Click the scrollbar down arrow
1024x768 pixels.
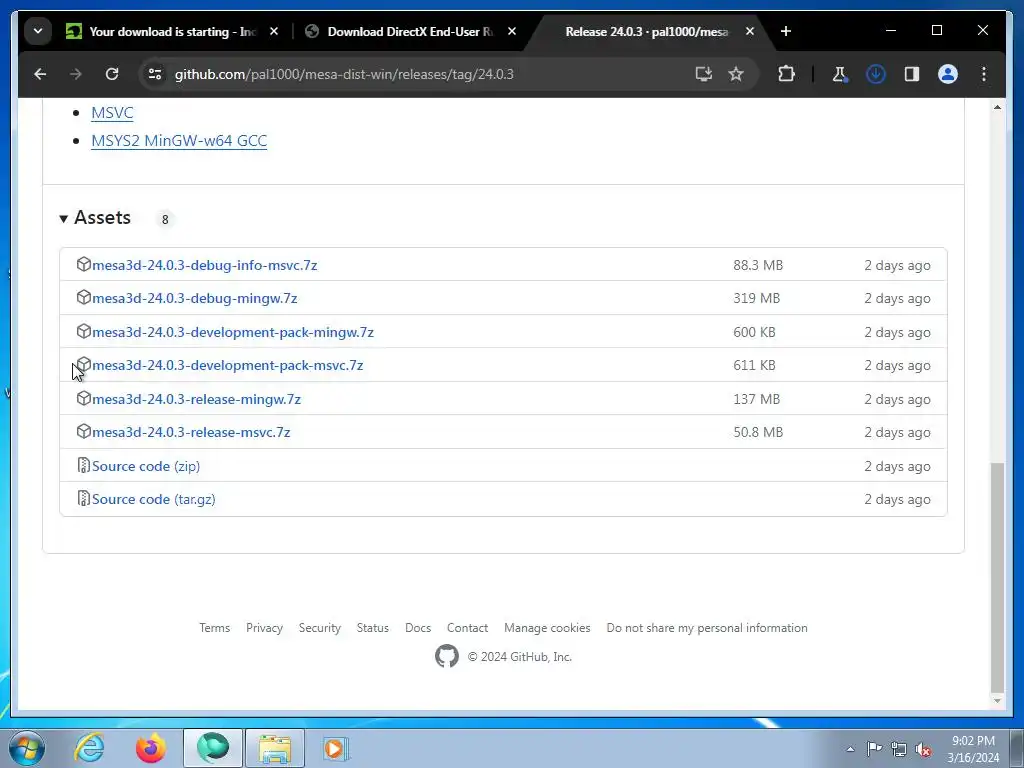point(997,701)
